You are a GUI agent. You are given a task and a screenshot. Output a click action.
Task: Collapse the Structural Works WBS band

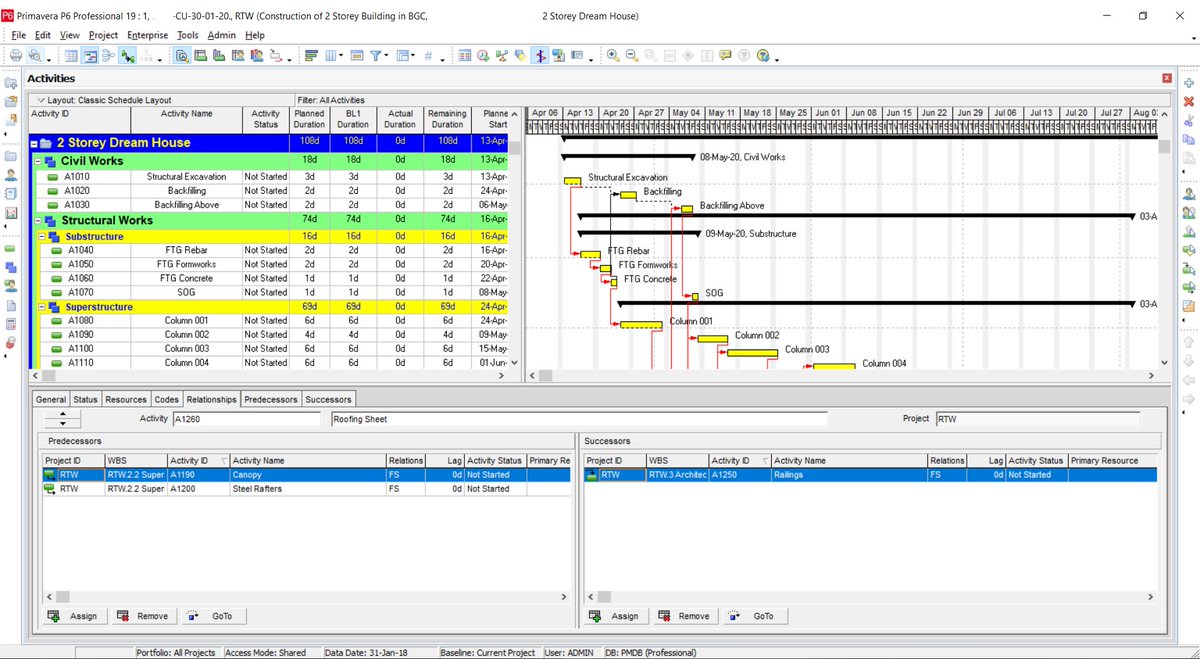36,220
